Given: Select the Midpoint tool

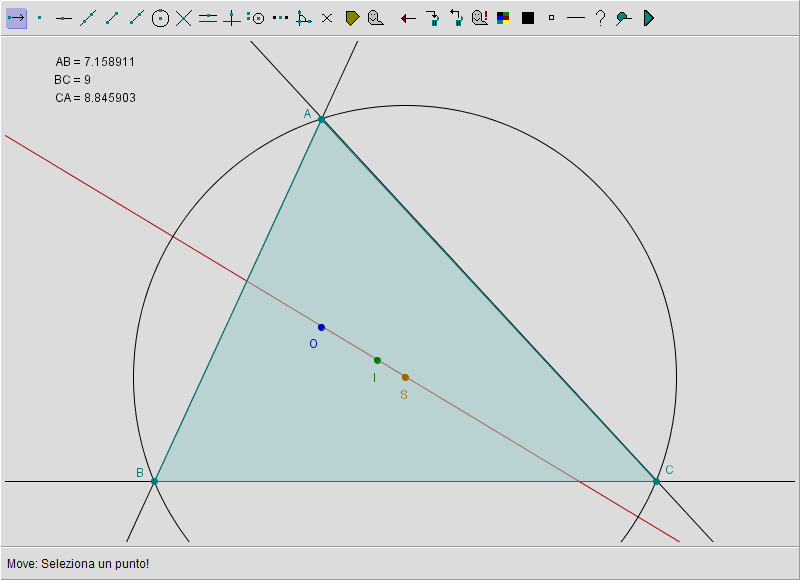Looking at the screenshot, I should pos(280,18).
